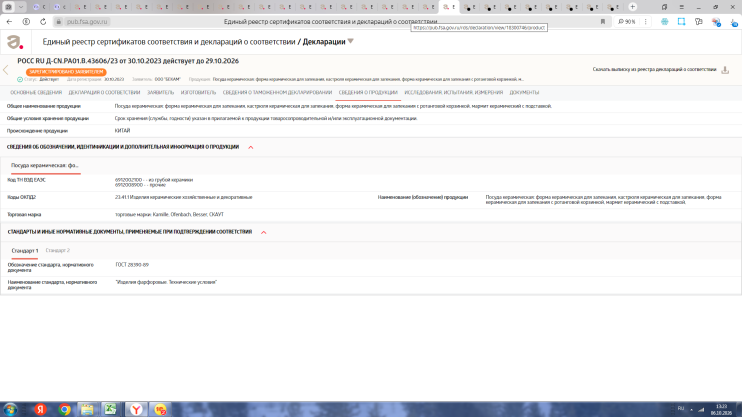Click the ОКПД2 code value starting with 23.41.1
This screenshot has width=742, height=417.
[184, 197]
